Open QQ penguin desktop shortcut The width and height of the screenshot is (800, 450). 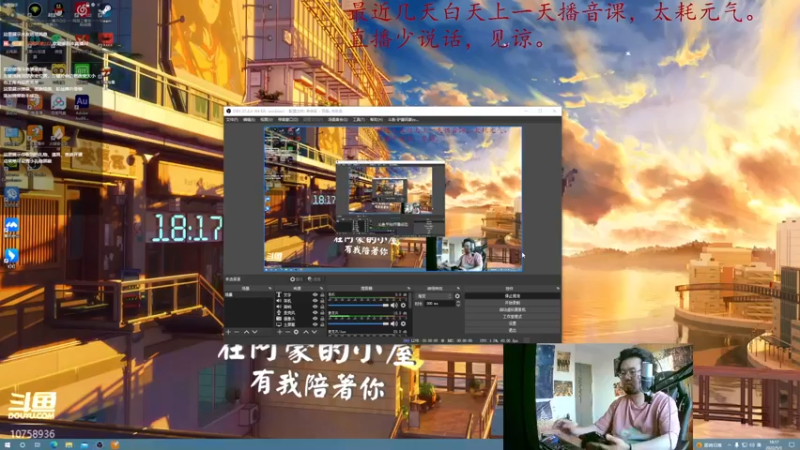(x=58, y=11)
